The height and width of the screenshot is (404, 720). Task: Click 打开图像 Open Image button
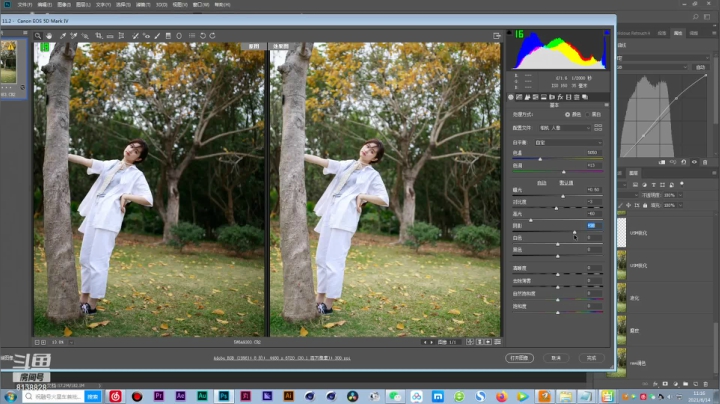click(519, 358)
